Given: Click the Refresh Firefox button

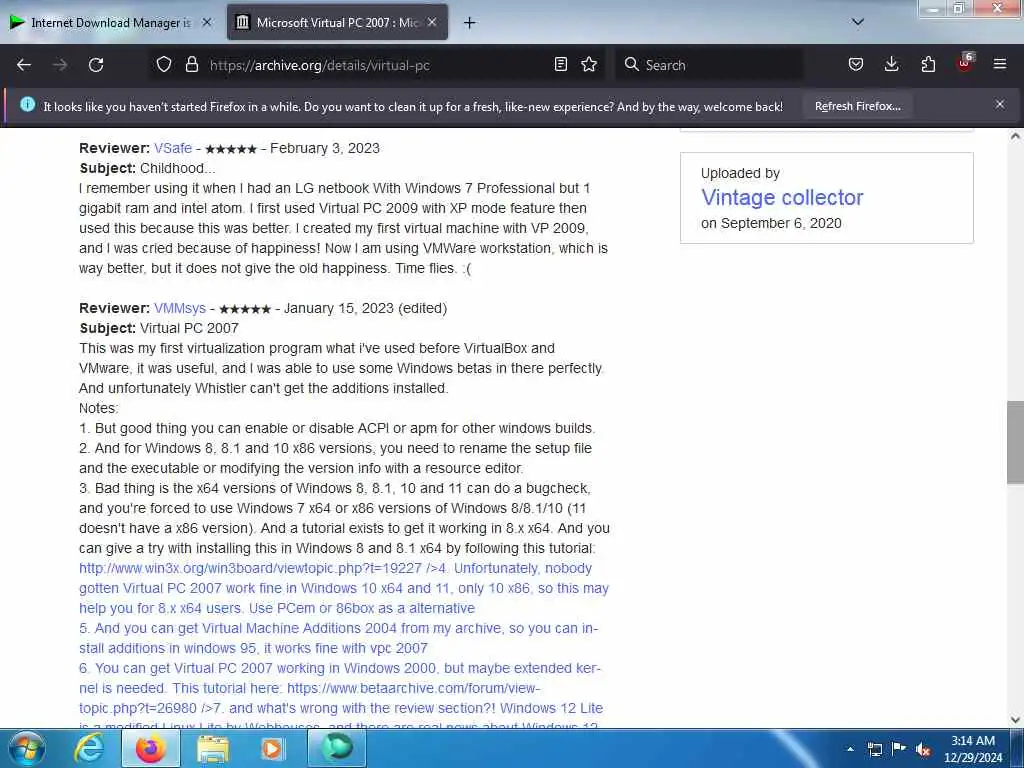Looking at the screenshot, I should pos(857,106).
